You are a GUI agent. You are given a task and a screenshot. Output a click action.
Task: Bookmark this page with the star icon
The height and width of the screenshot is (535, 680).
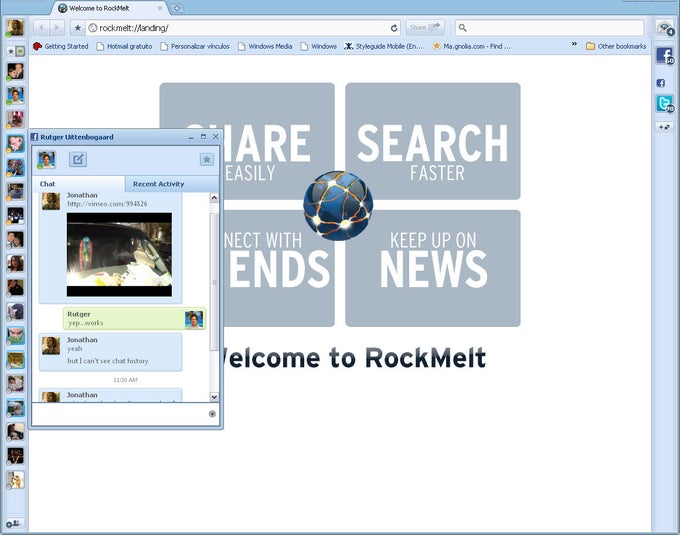pos(78,28)
